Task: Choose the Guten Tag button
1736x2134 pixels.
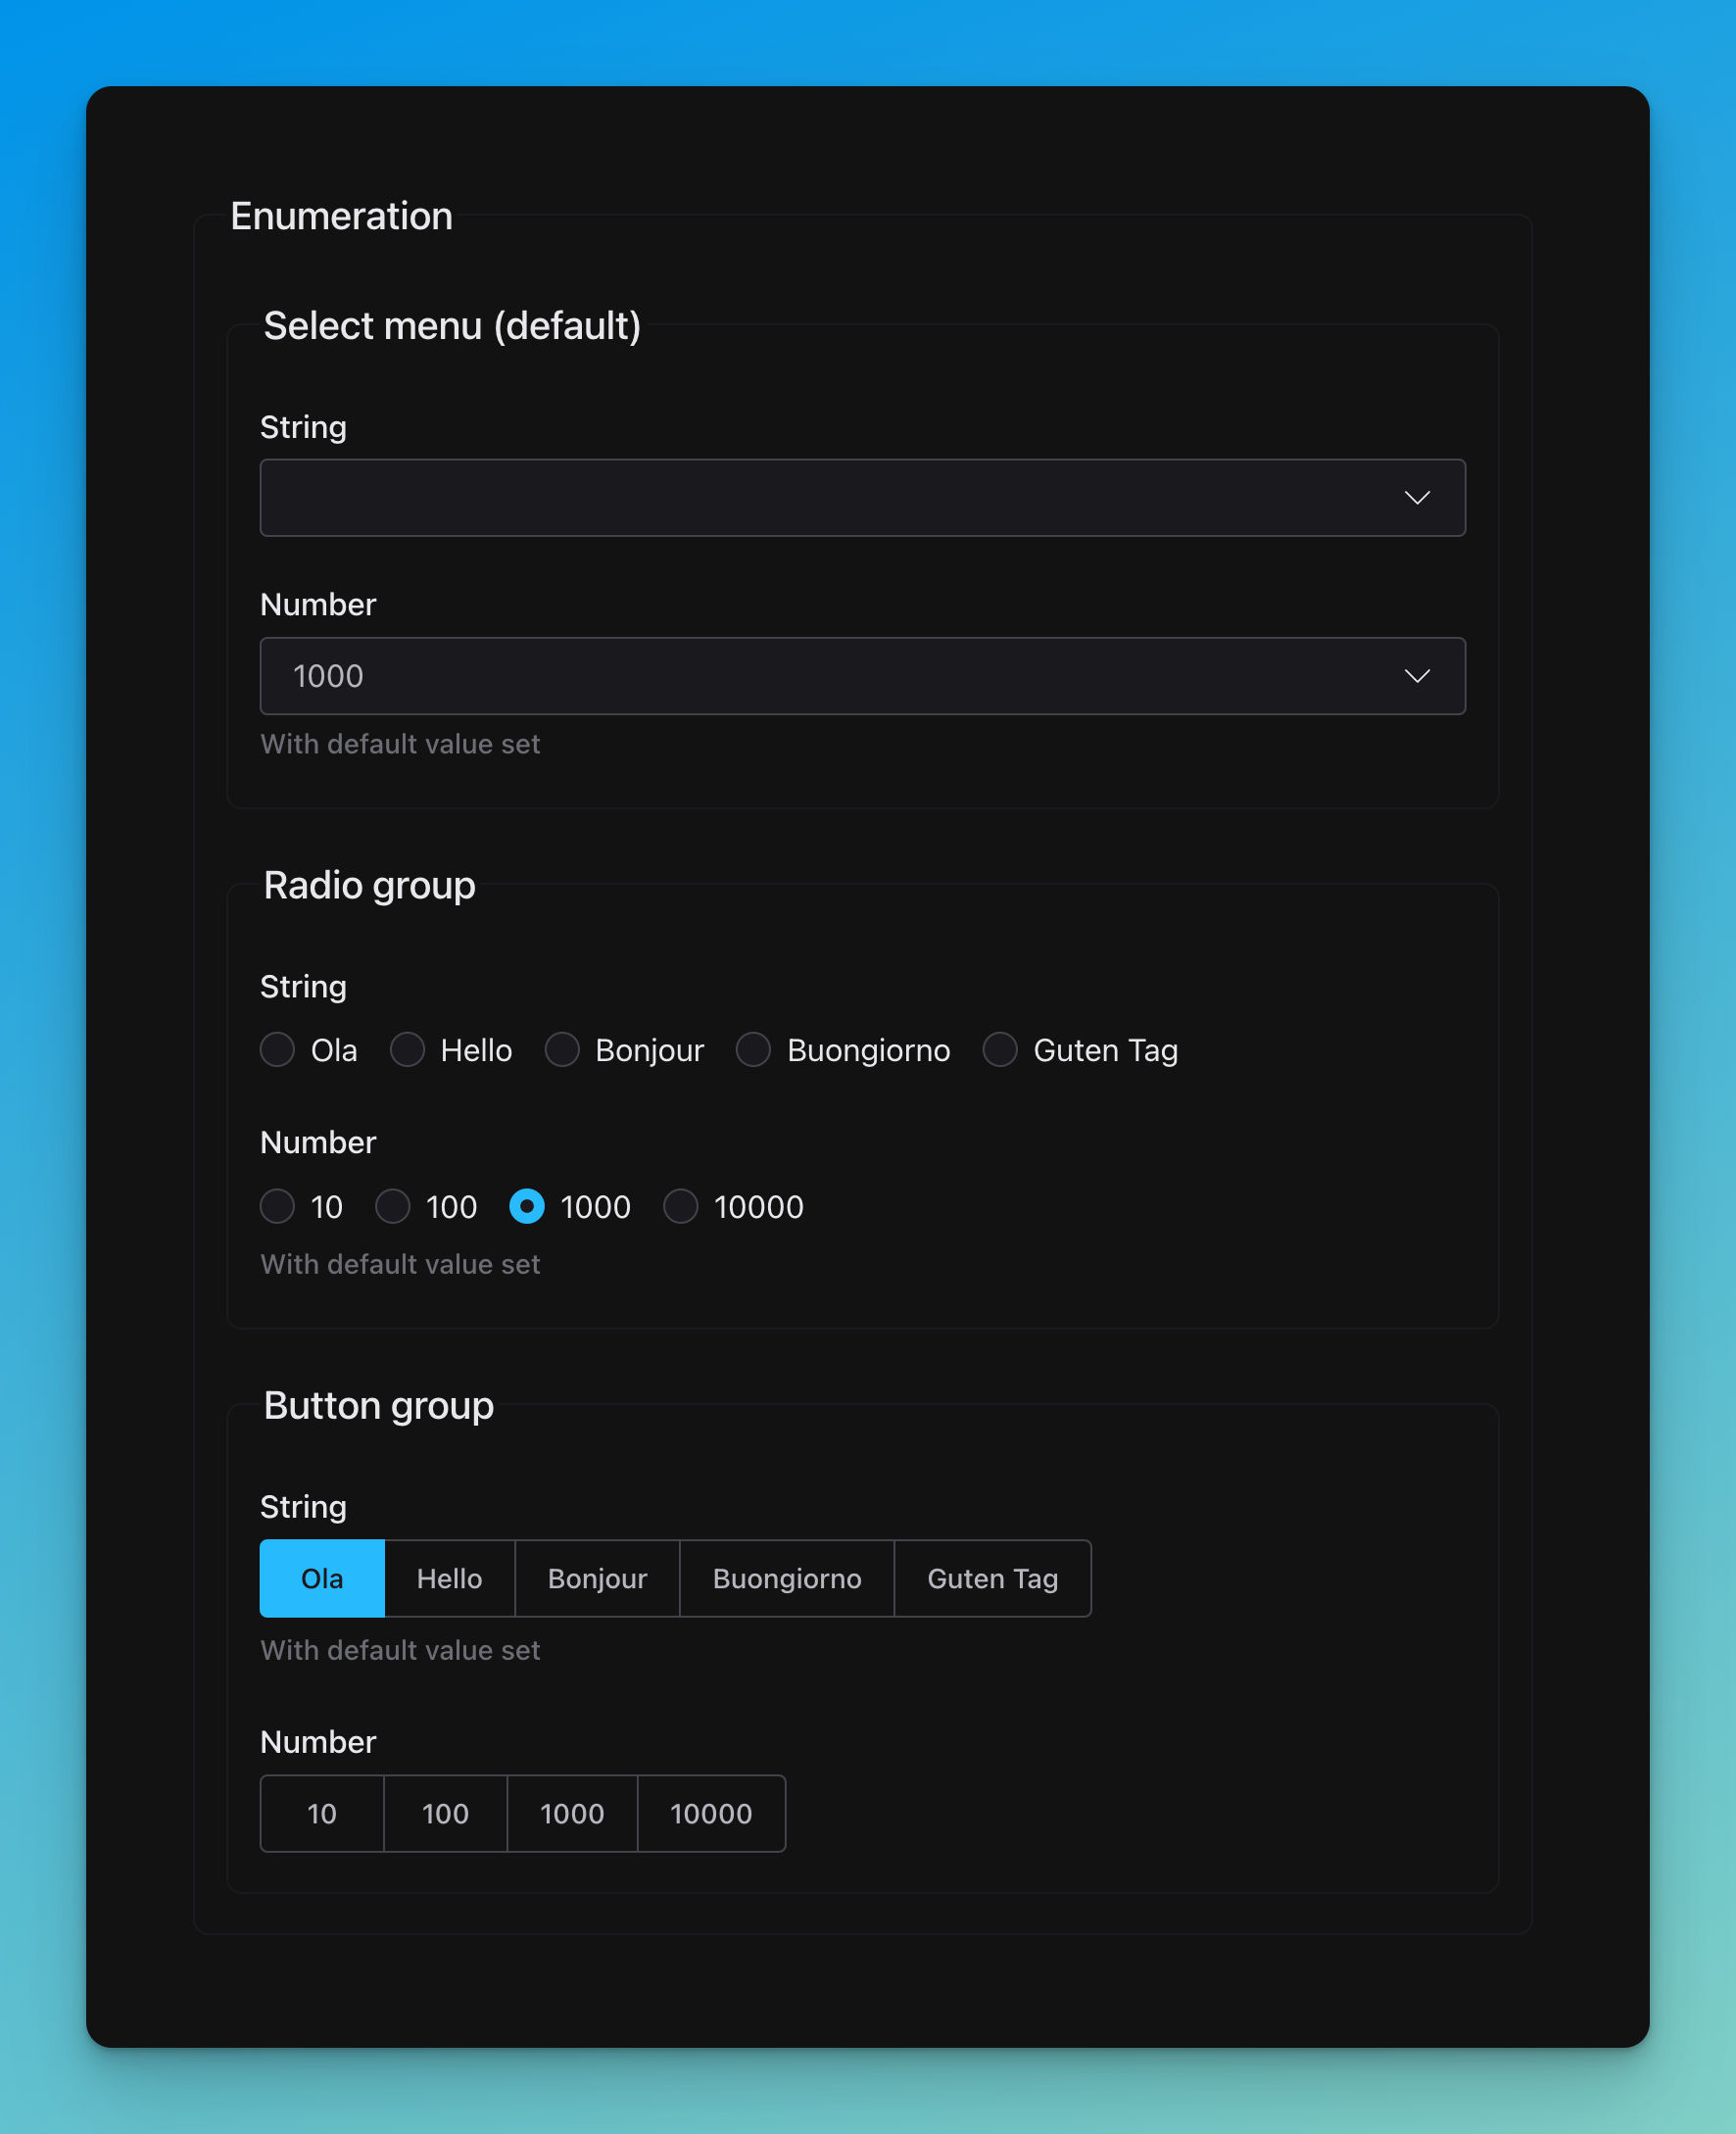Action: pyautogui.click(x=993, y=1578)
